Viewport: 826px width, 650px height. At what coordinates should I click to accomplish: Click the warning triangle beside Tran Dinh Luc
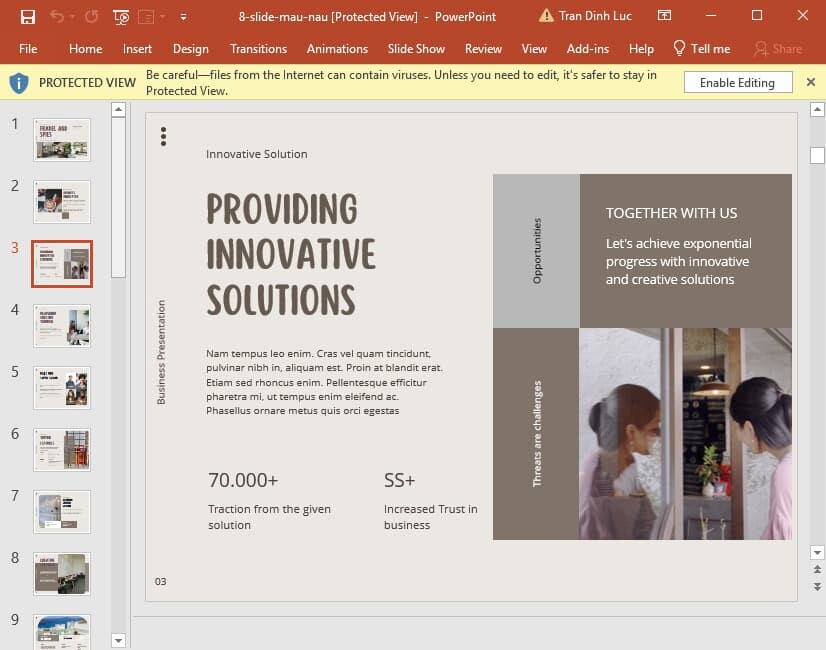pyautogui.click(x=545, y=16)
